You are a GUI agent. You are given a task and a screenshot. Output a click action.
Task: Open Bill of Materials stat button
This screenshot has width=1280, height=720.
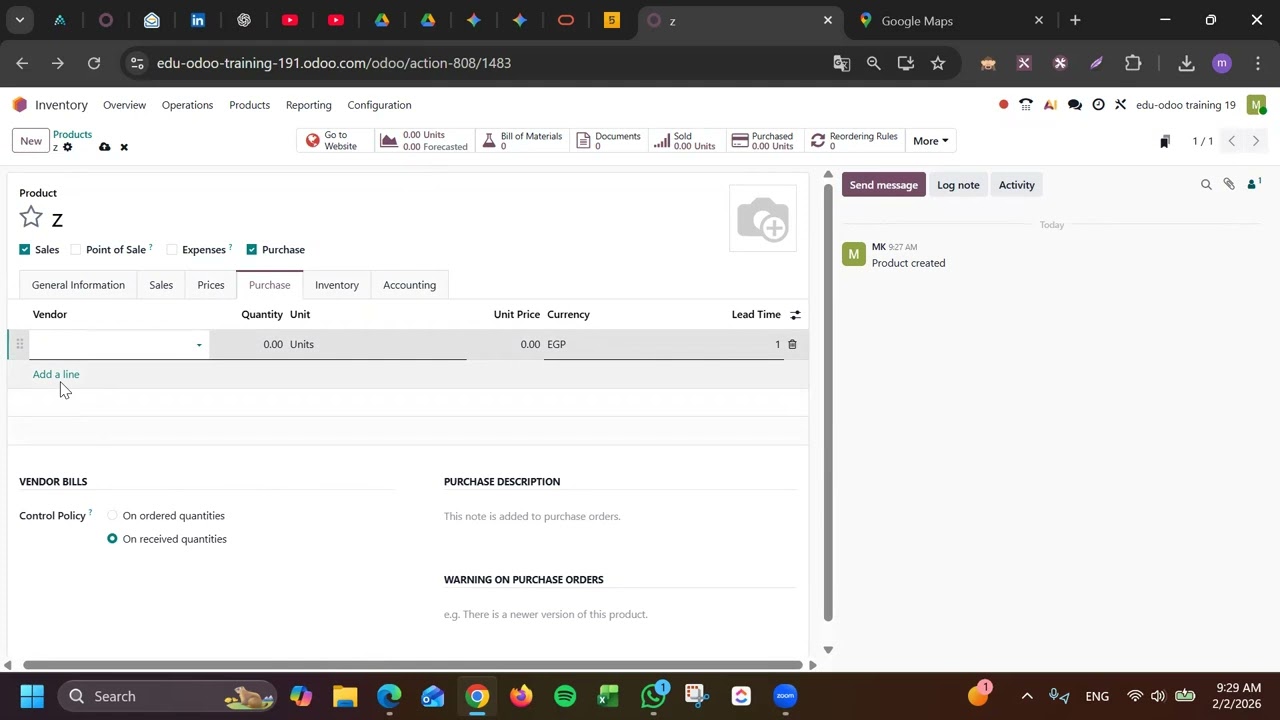(522, 141)
